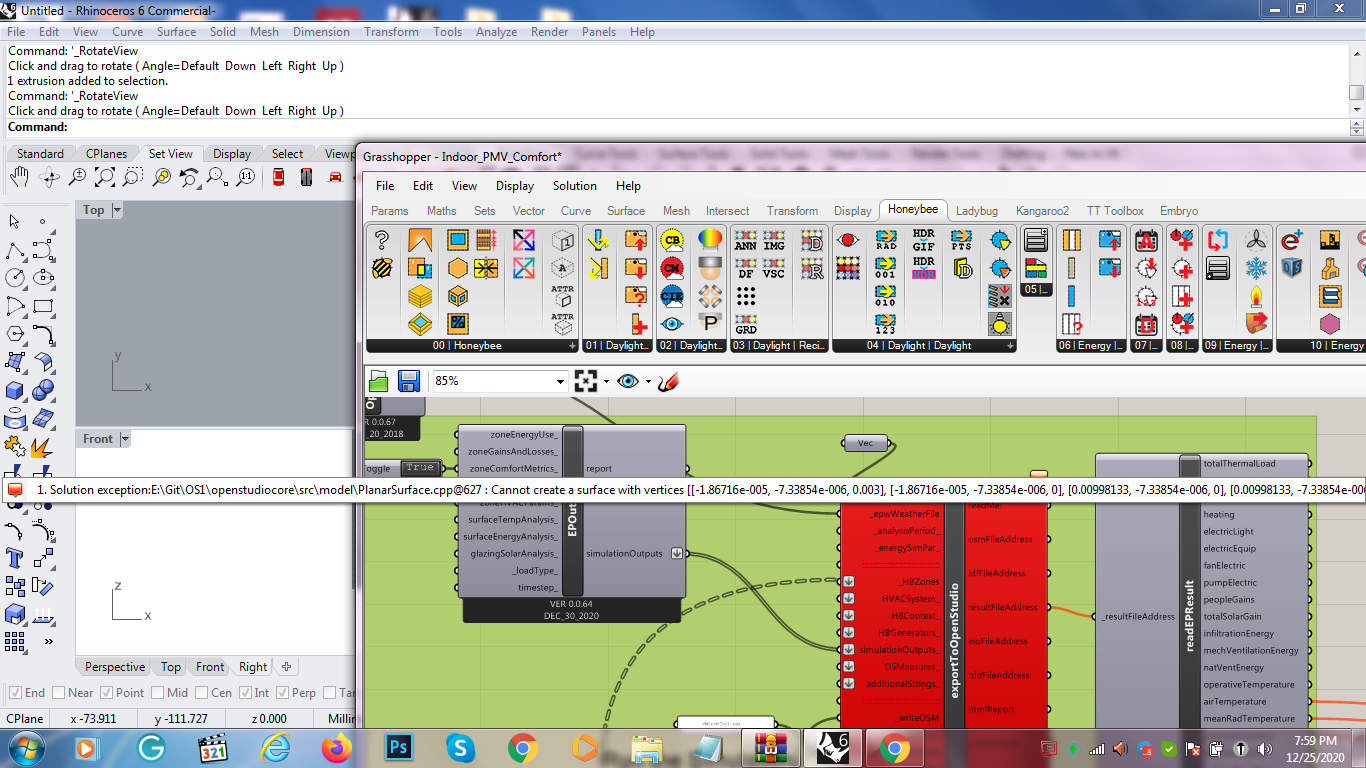Click the Honeybee question mark icon
This screenshot has height=768, width=1366.
[382, 240]
